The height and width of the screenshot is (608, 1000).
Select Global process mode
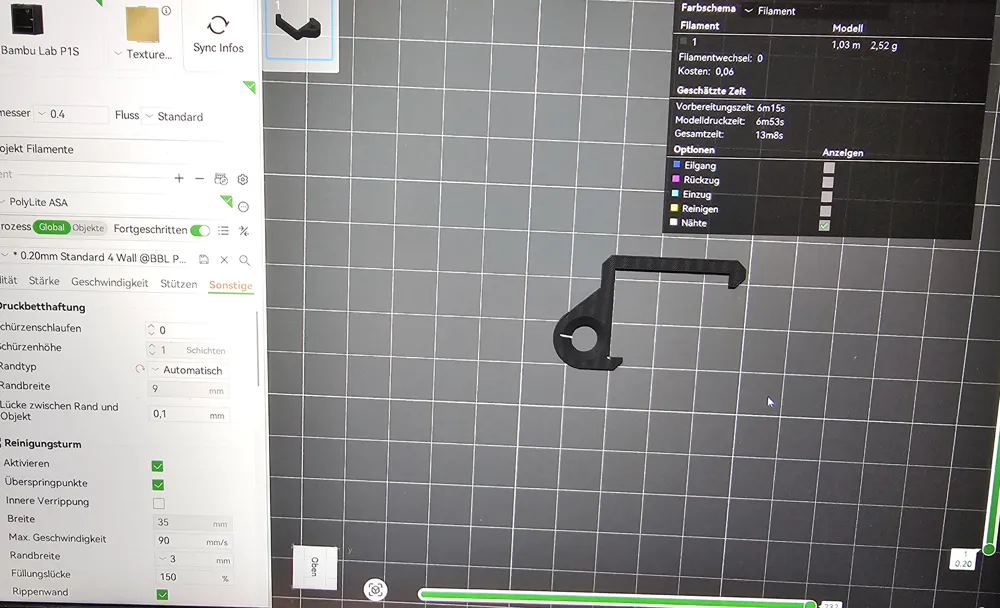[x=52, y=227]
